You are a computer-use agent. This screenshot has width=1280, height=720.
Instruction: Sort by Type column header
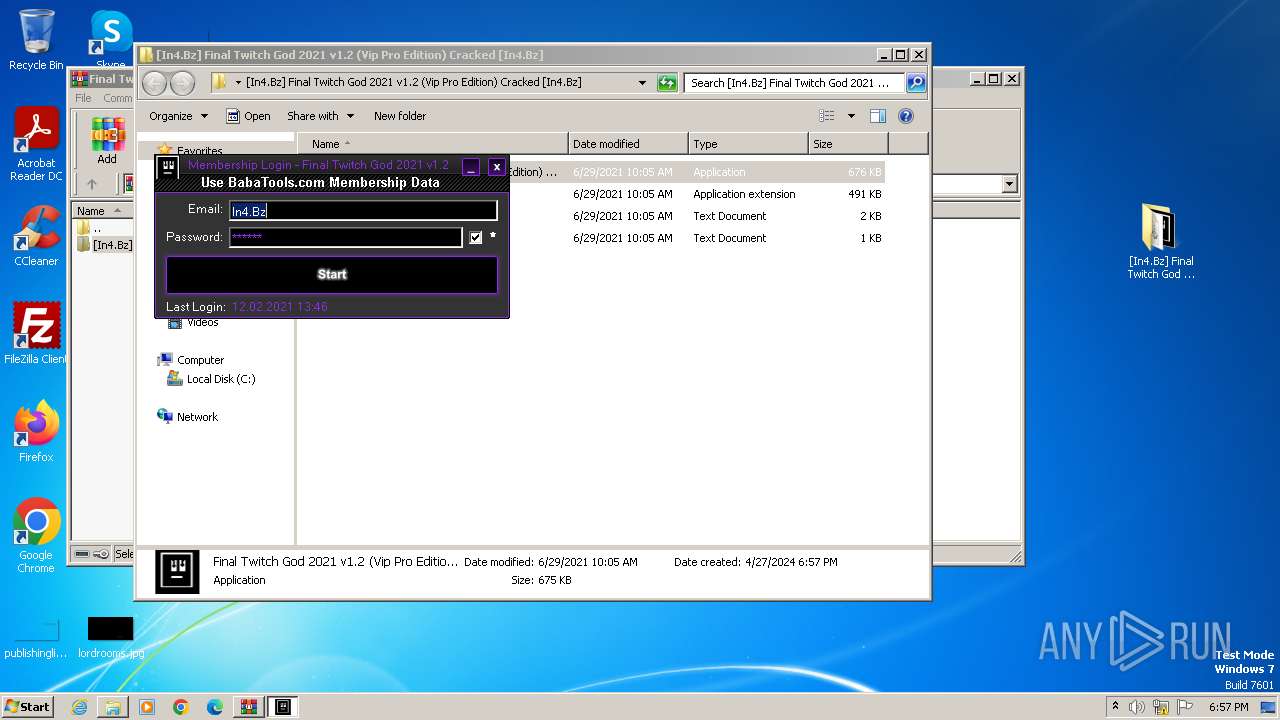[x=748, y=144]
